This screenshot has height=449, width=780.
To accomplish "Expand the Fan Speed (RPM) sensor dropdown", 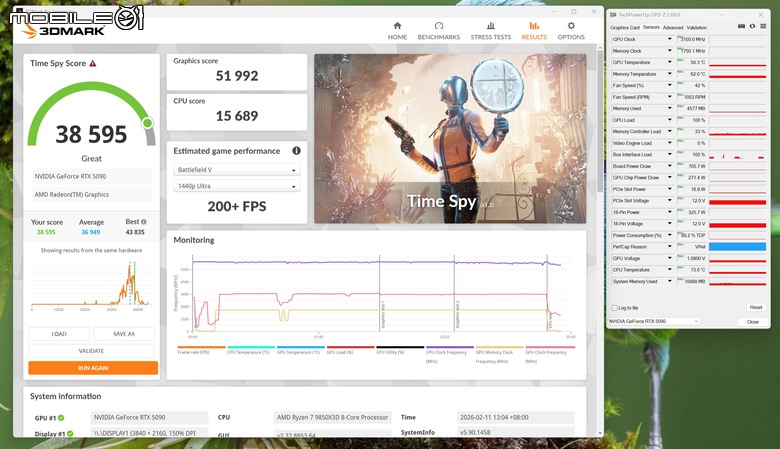I will pyautogui.click(x=670, y=97).
